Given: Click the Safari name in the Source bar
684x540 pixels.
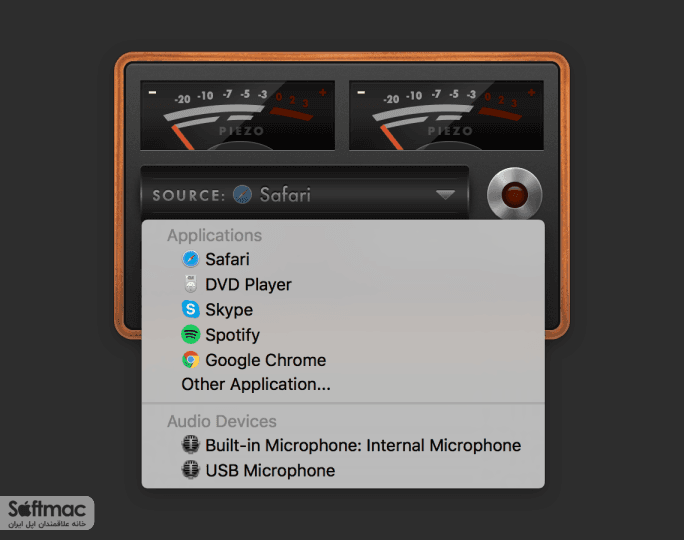Looking at the screenshot, I should [x=285, y=195].
